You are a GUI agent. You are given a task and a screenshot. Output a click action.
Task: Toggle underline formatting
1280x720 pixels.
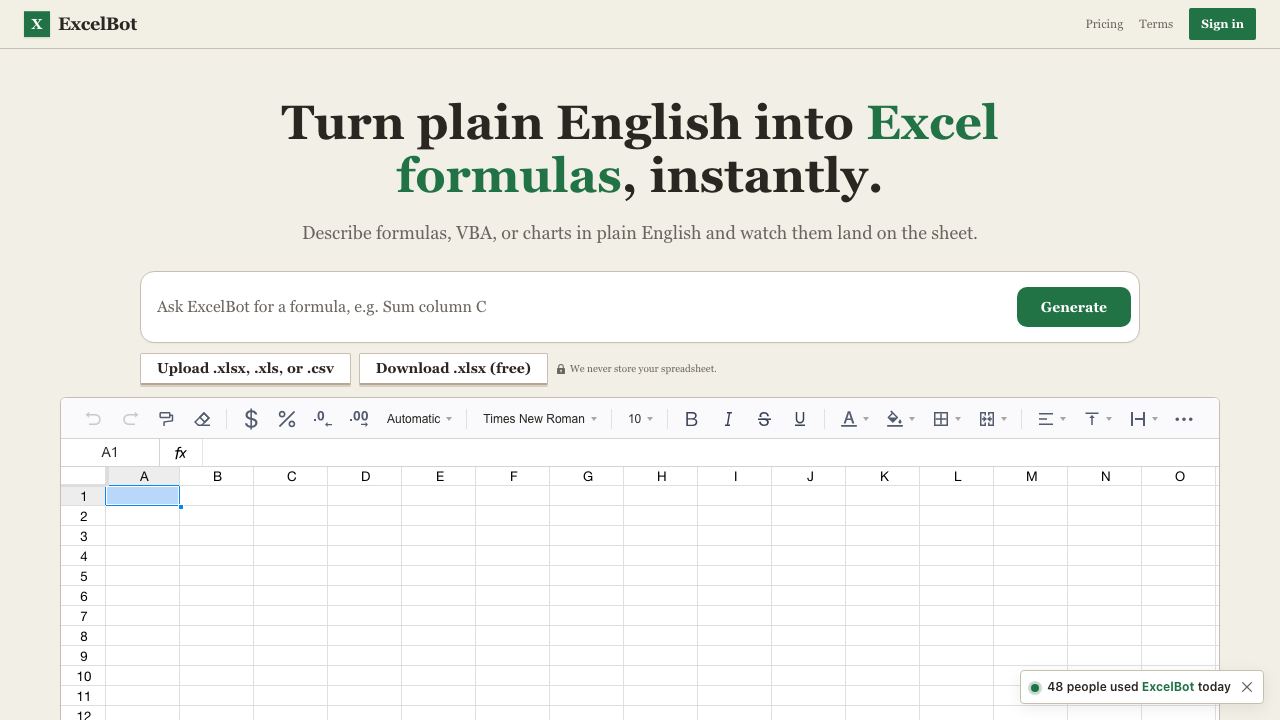point(799,419)
